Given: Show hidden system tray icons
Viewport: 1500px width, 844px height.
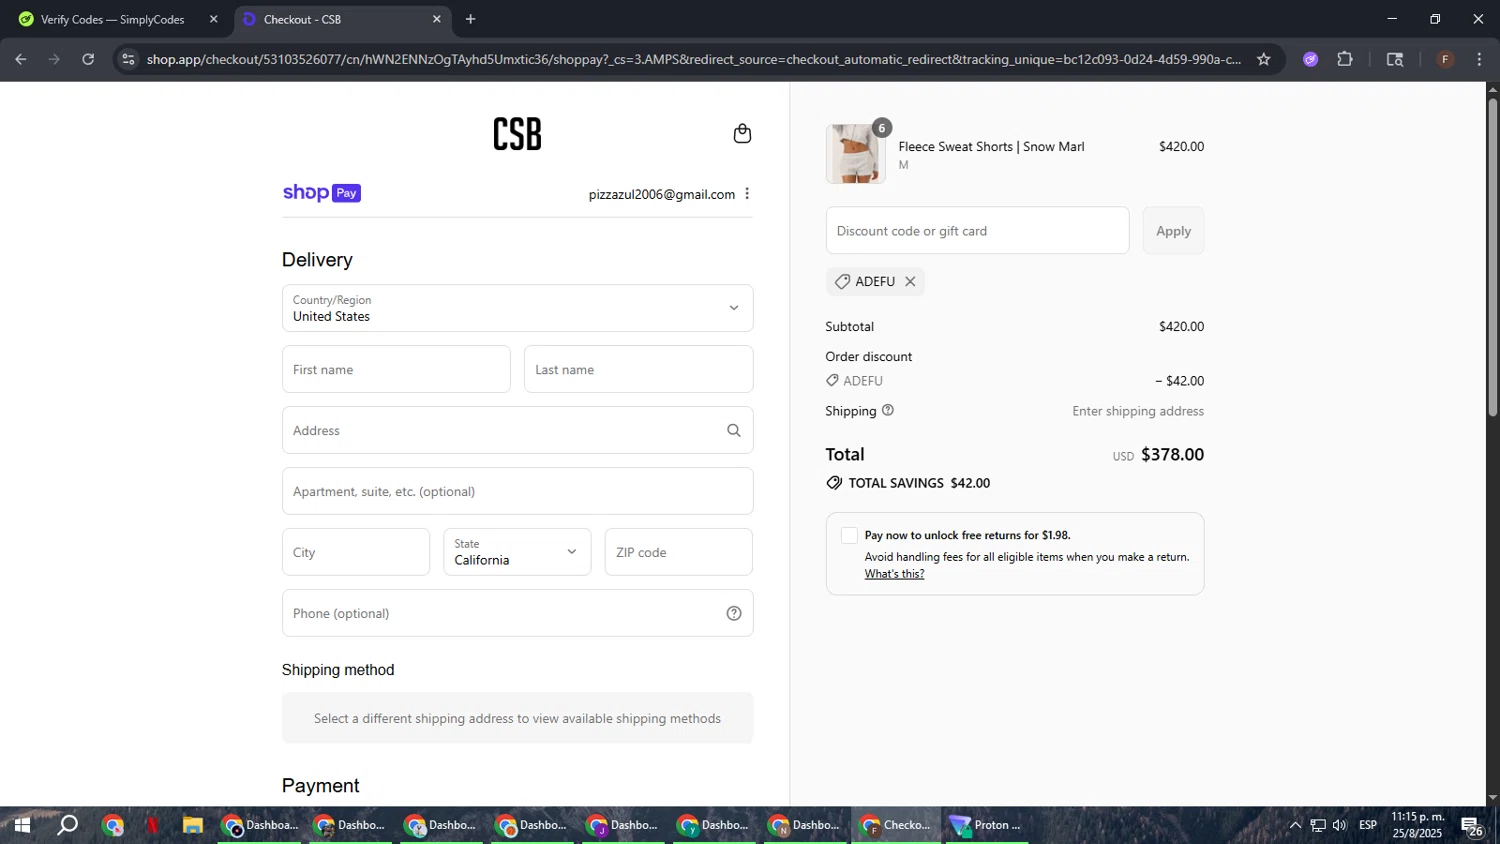Looking at the screenshot, I should tap(1295, 825).
